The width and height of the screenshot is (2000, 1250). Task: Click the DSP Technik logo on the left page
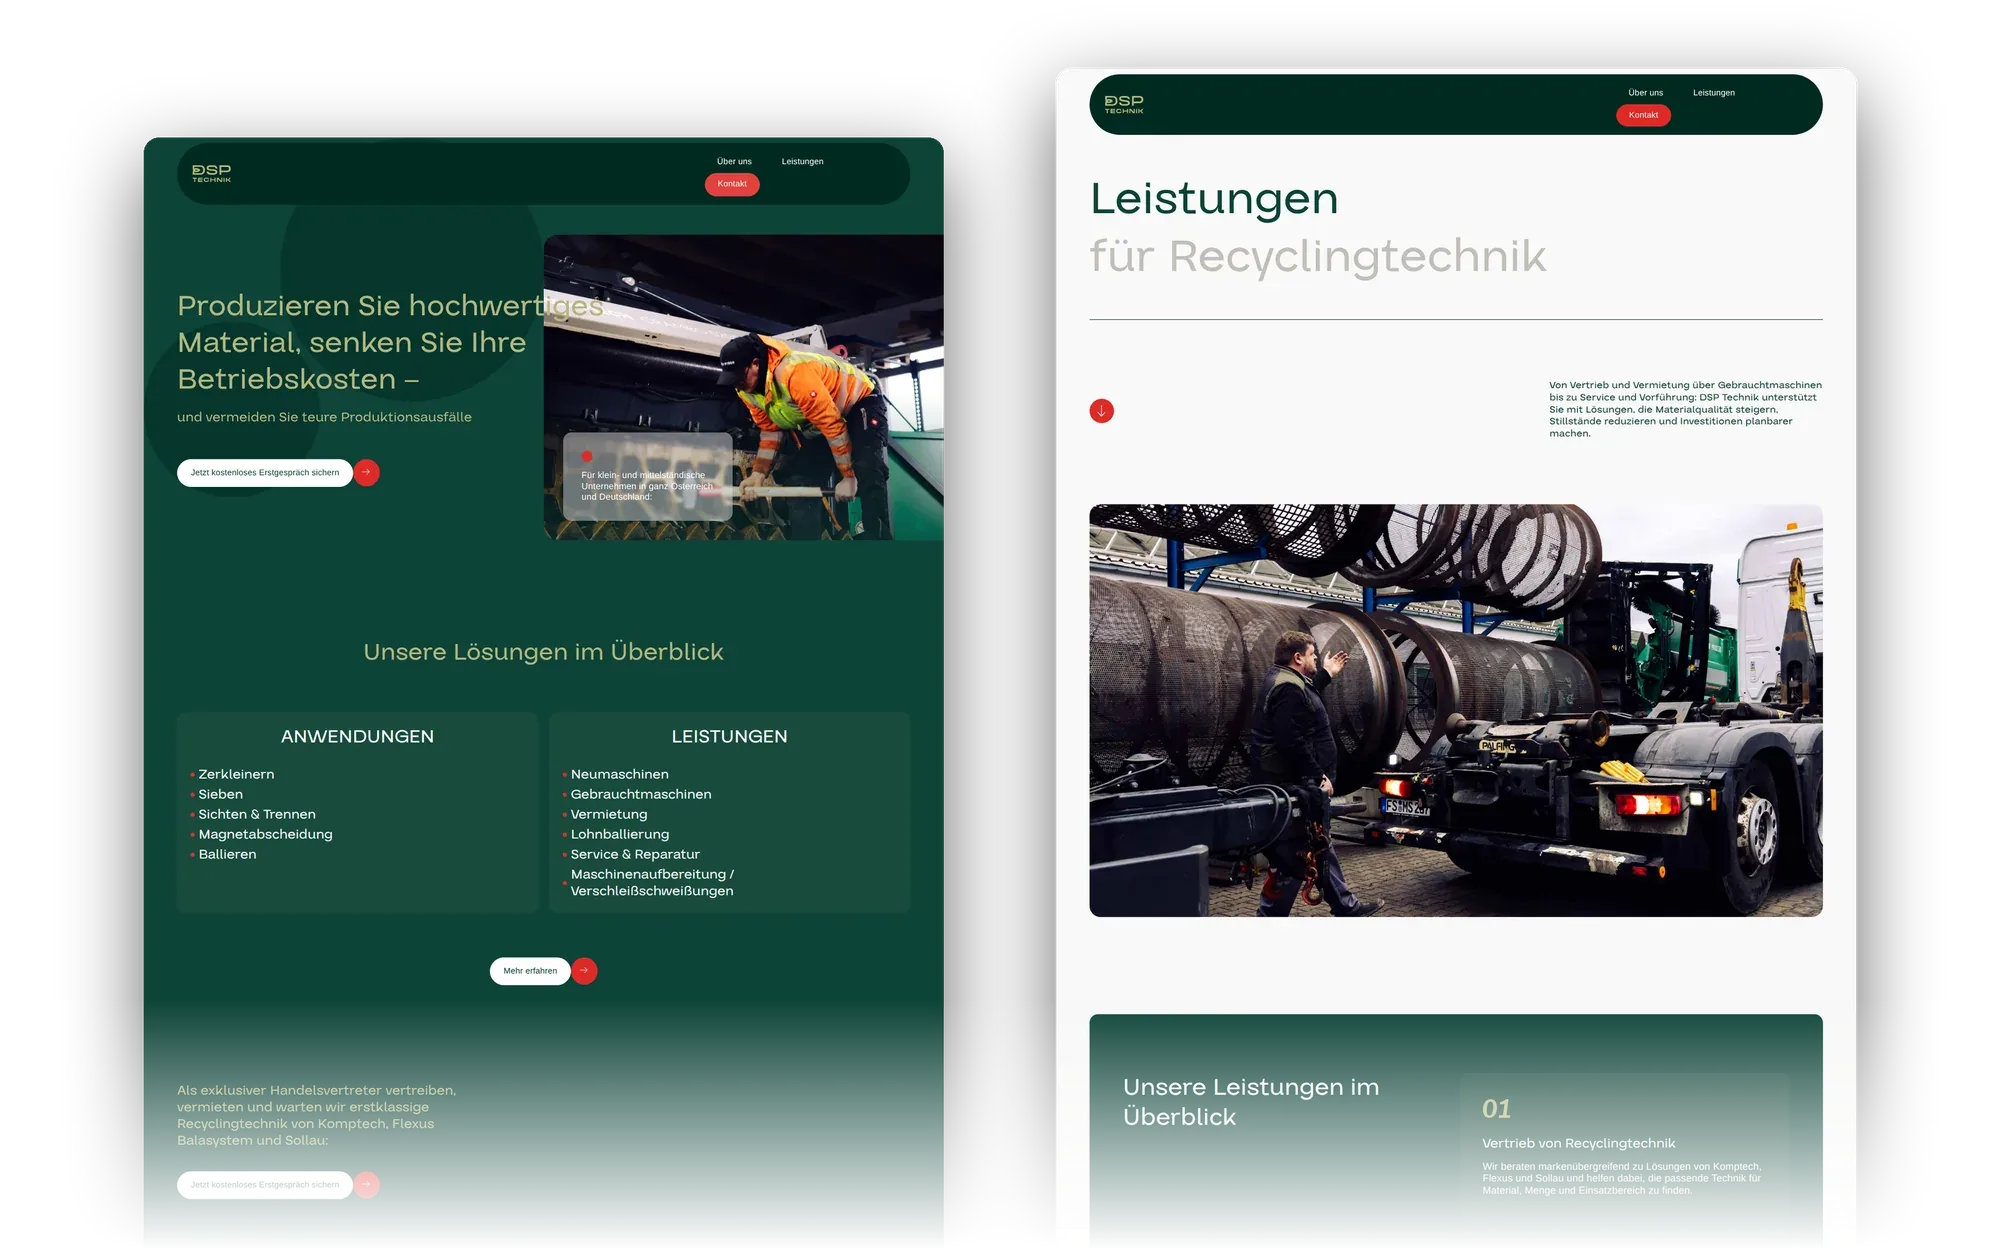click(x=211, y=173)
